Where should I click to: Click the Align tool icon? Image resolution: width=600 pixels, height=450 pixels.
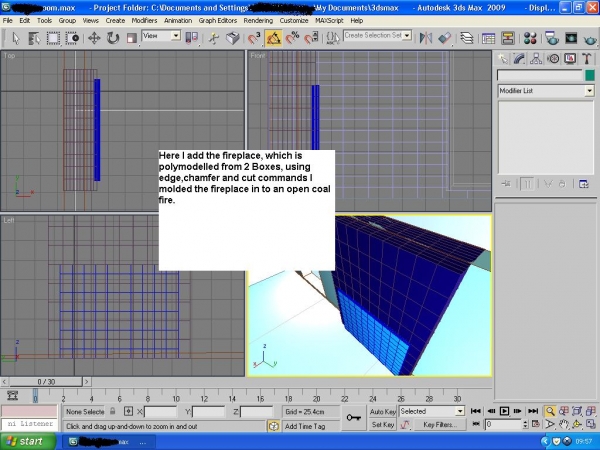445,38
